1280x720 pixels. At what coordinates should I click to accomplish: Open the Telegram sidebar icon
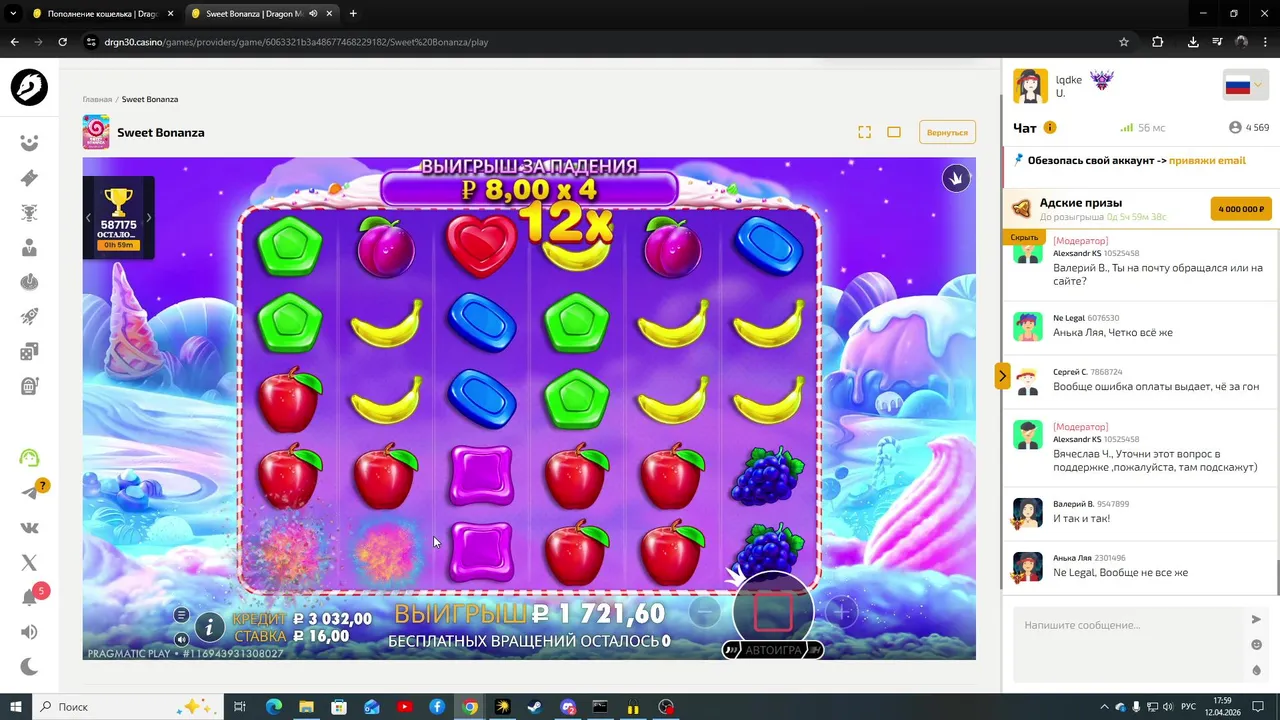(29, 492)
